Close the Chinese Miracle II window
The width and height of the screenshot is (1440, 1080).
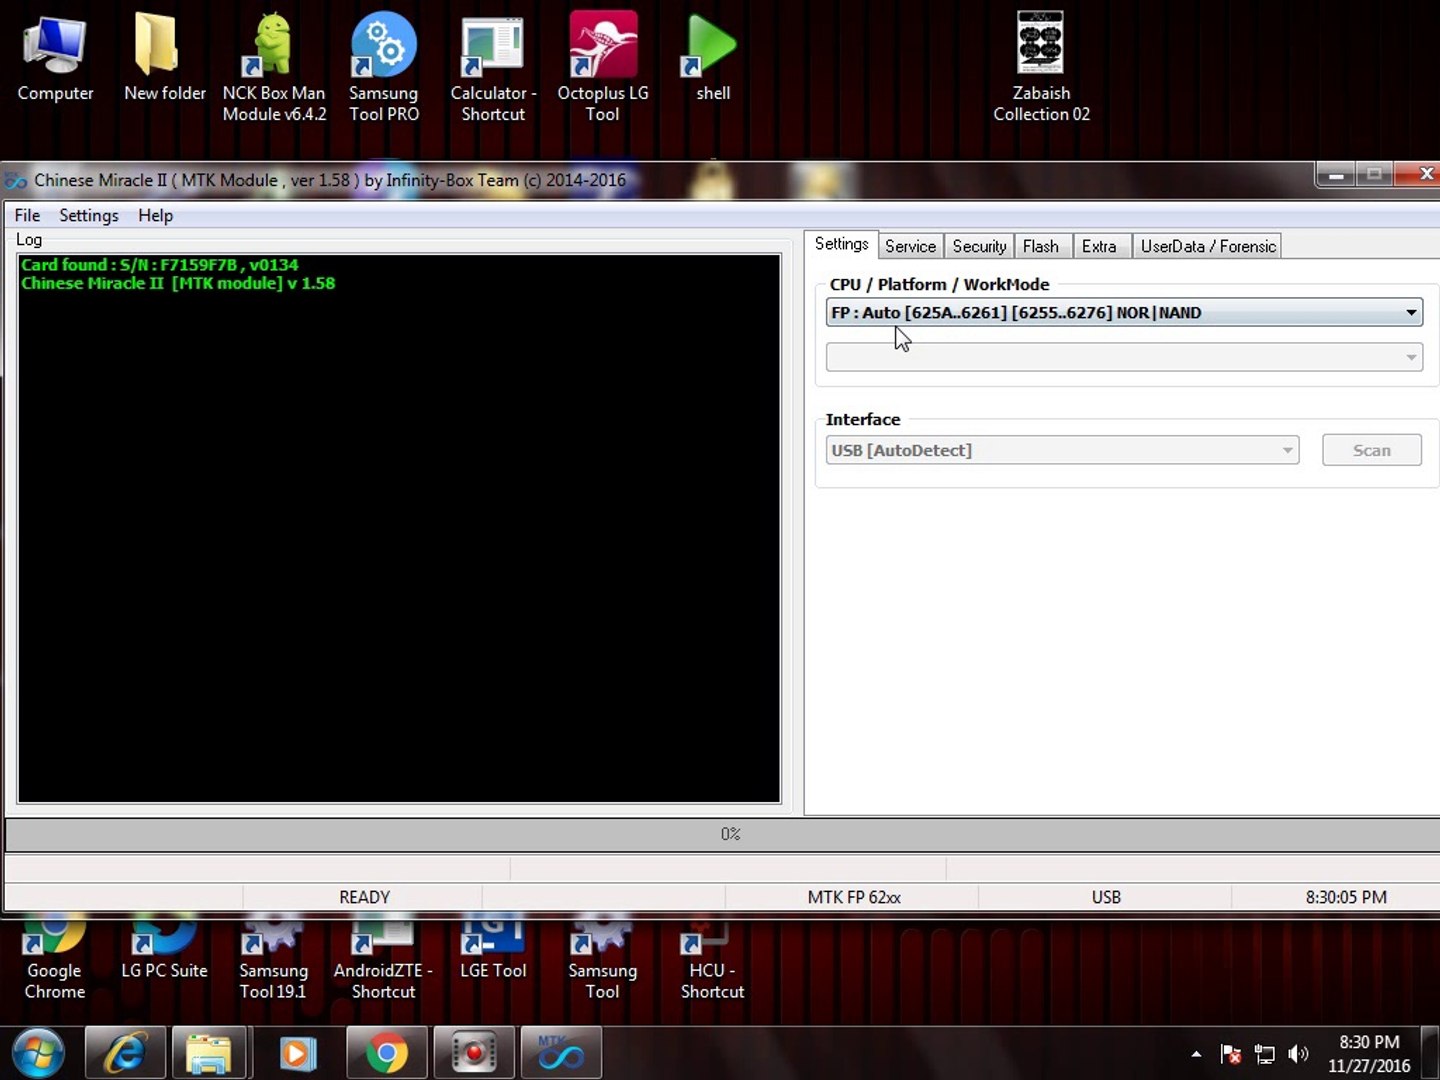coord(1419,175)
